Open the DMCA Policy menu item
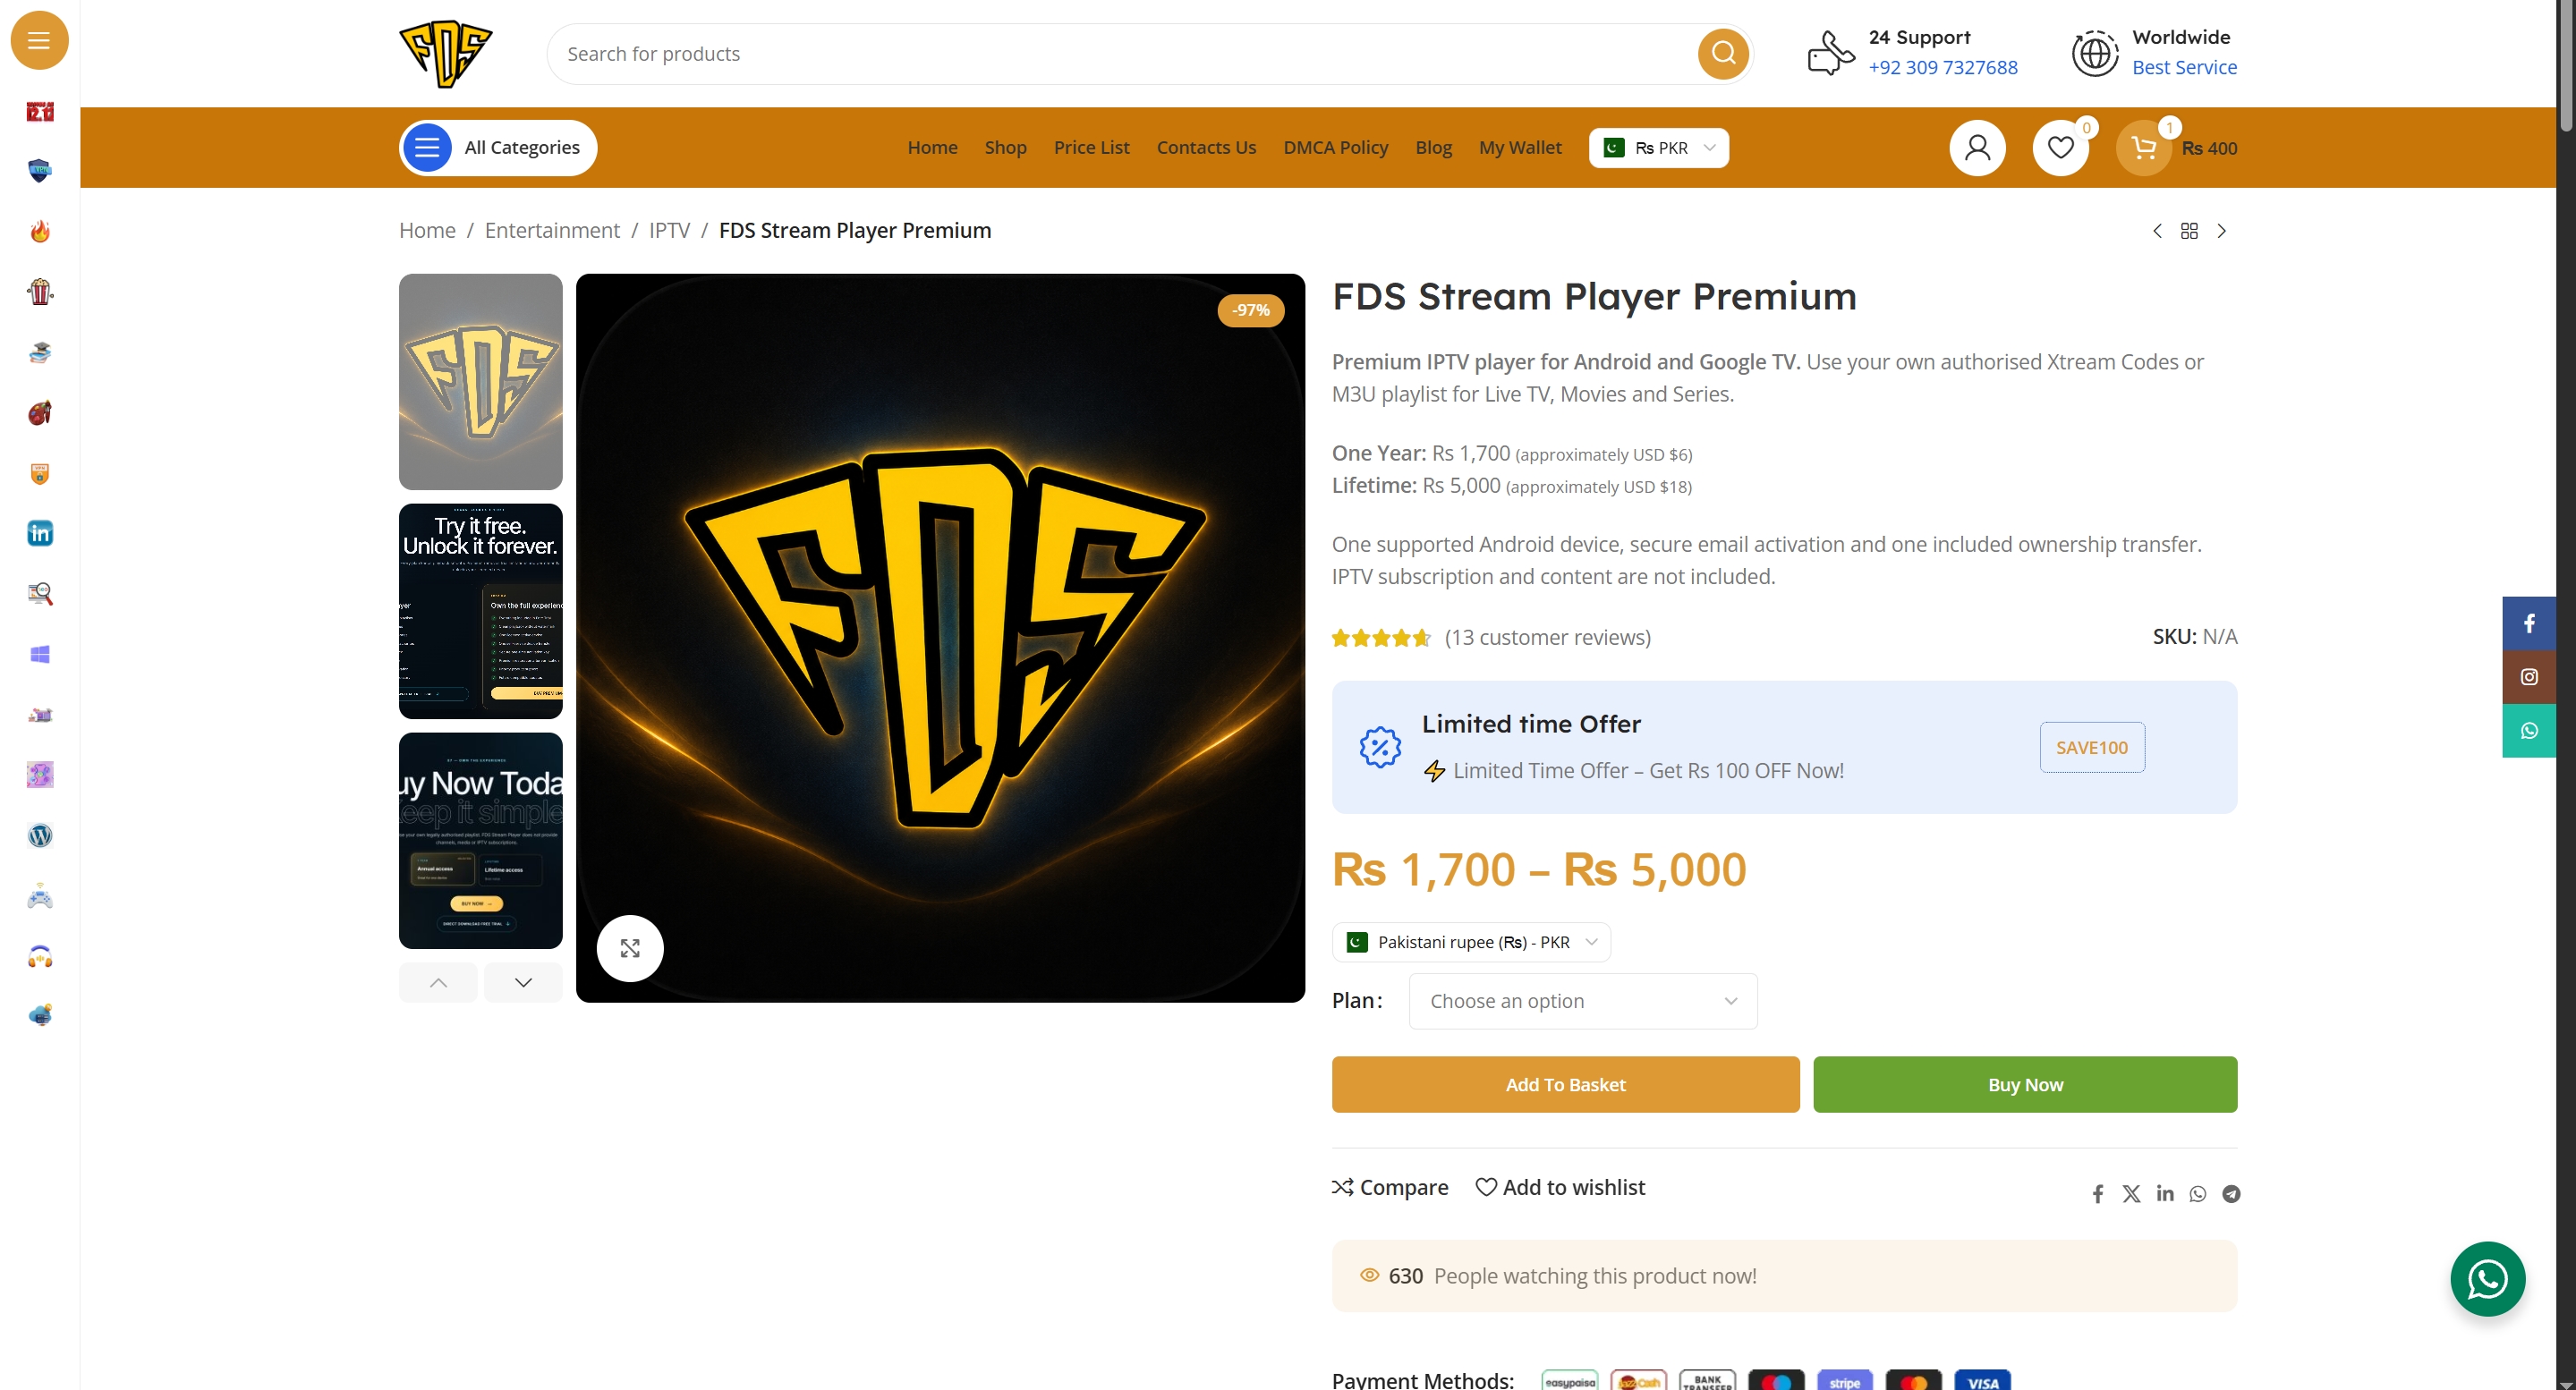 coord(1335,147)
